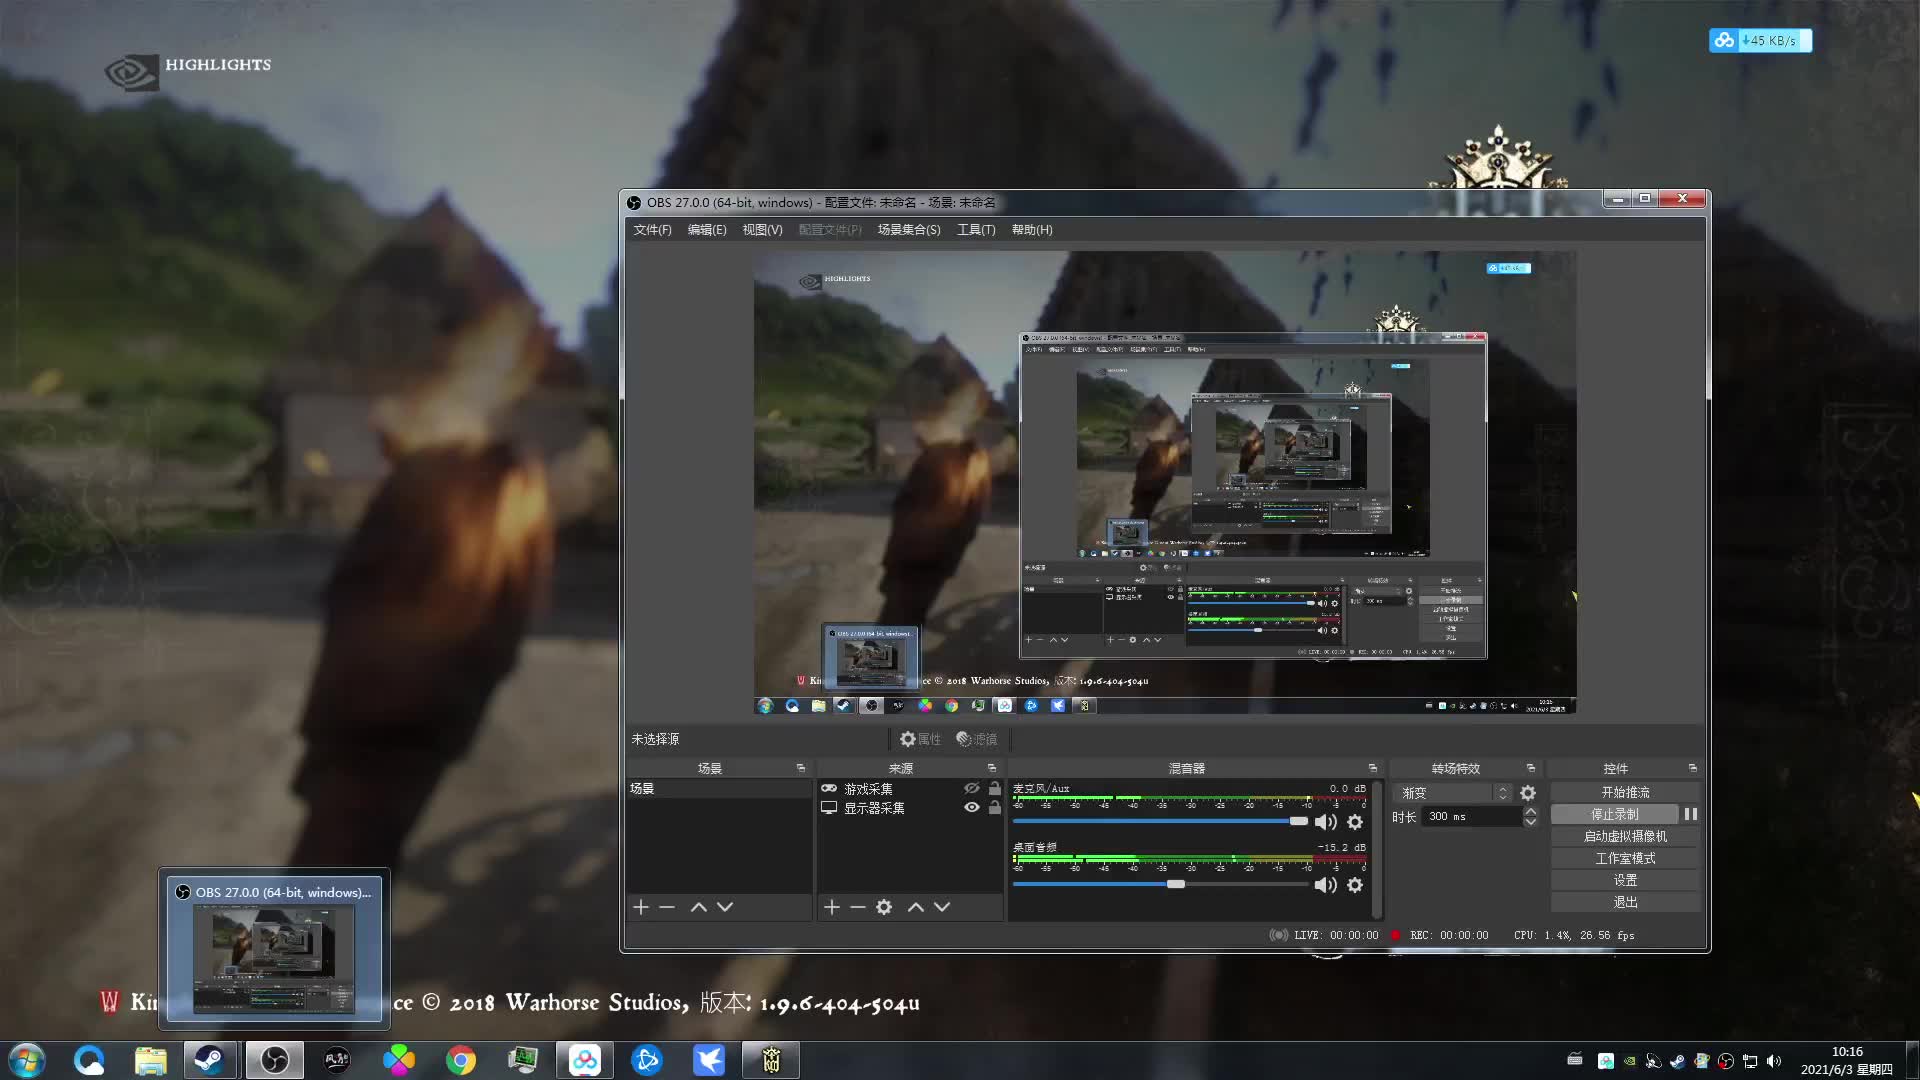Move scene up in Scenes panel

(699, 907)
